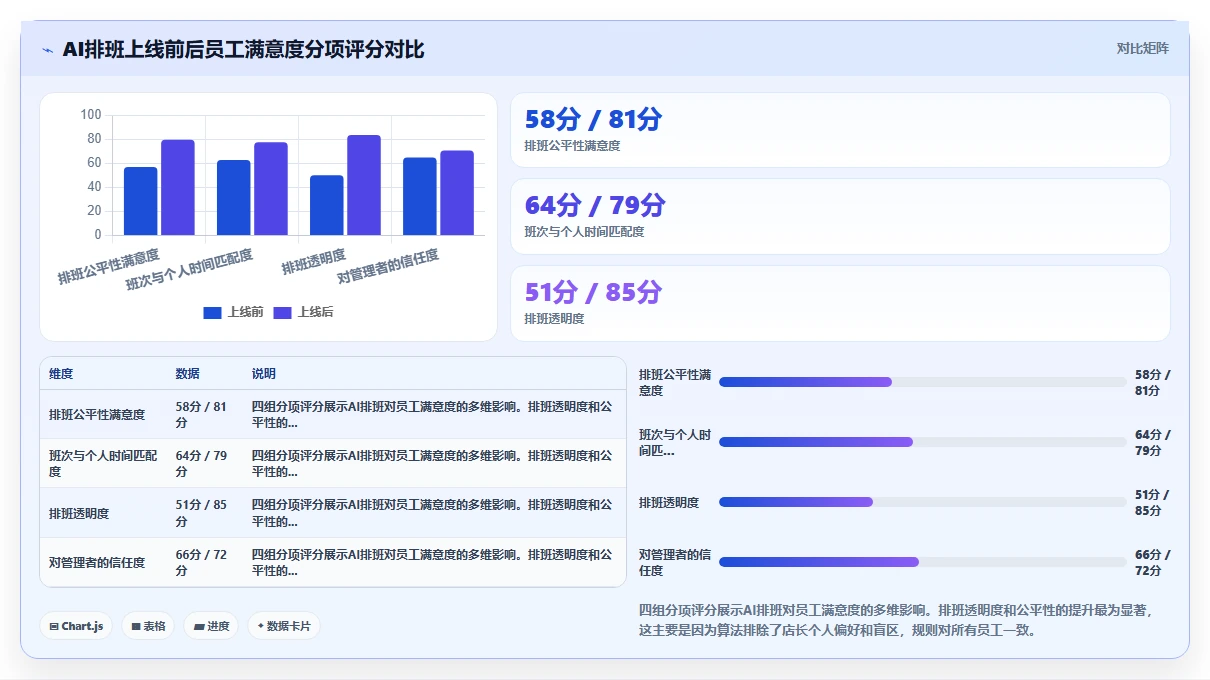1210x680 pixels.
Task: Click the 表格 tag chip
Action: (x=148, y=626)
